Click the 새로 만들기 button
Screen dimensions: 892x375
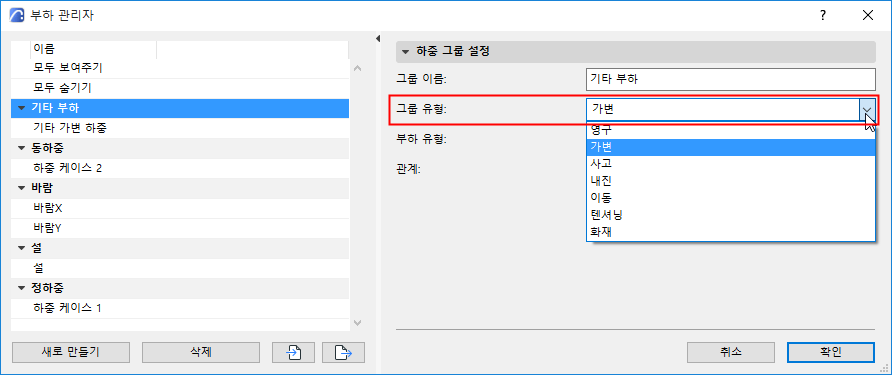coord(71,352)
